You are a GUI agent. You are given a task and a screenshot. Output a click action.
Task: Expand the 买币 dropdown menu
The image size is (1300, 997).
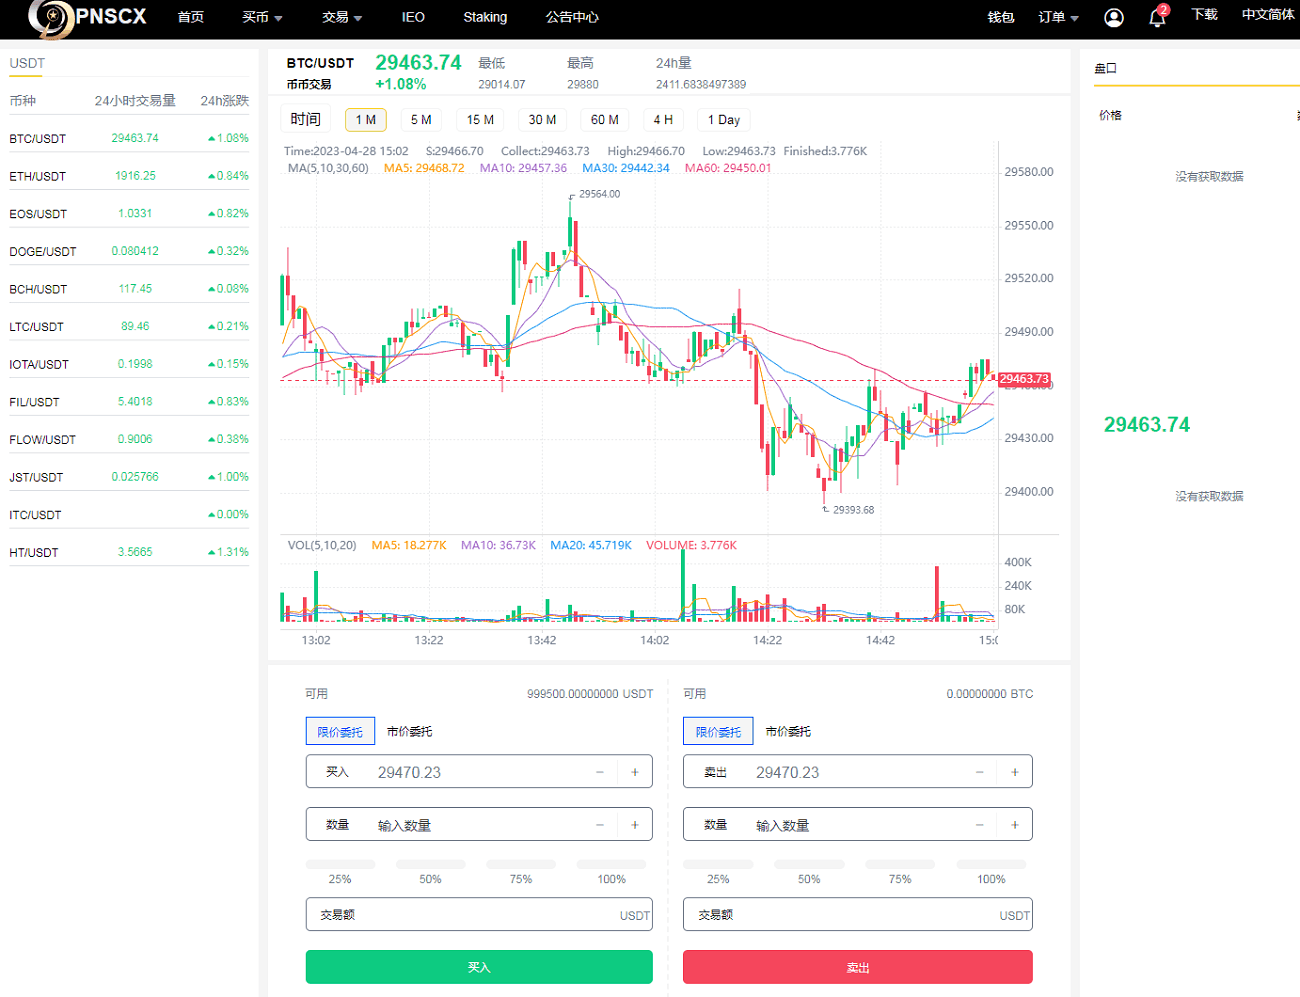tap(262, 17)
